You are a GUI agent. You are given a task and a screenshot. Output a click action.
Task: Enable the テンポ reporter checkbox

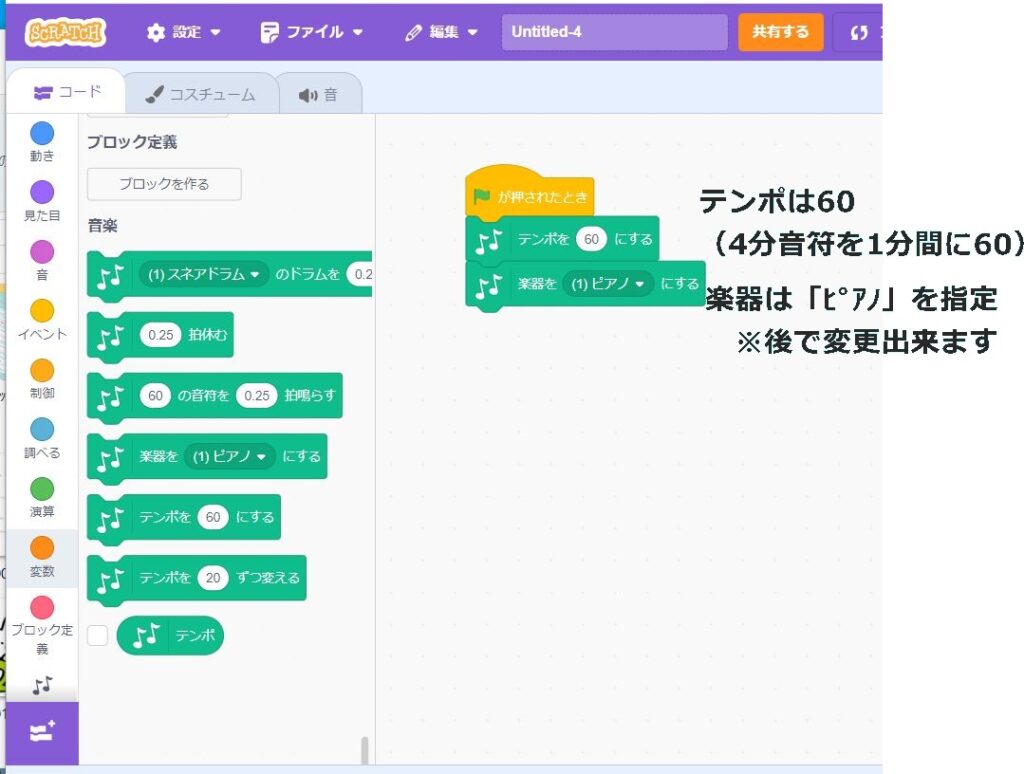click(97, 635)
